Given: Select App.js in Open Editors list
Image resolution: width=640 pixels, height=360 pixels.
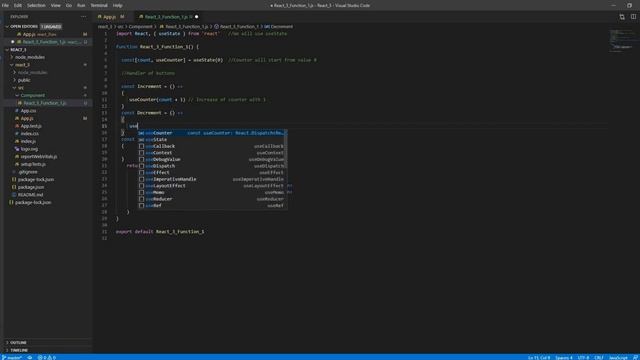Looking at the screenshot, I should [x=47, y=34].
